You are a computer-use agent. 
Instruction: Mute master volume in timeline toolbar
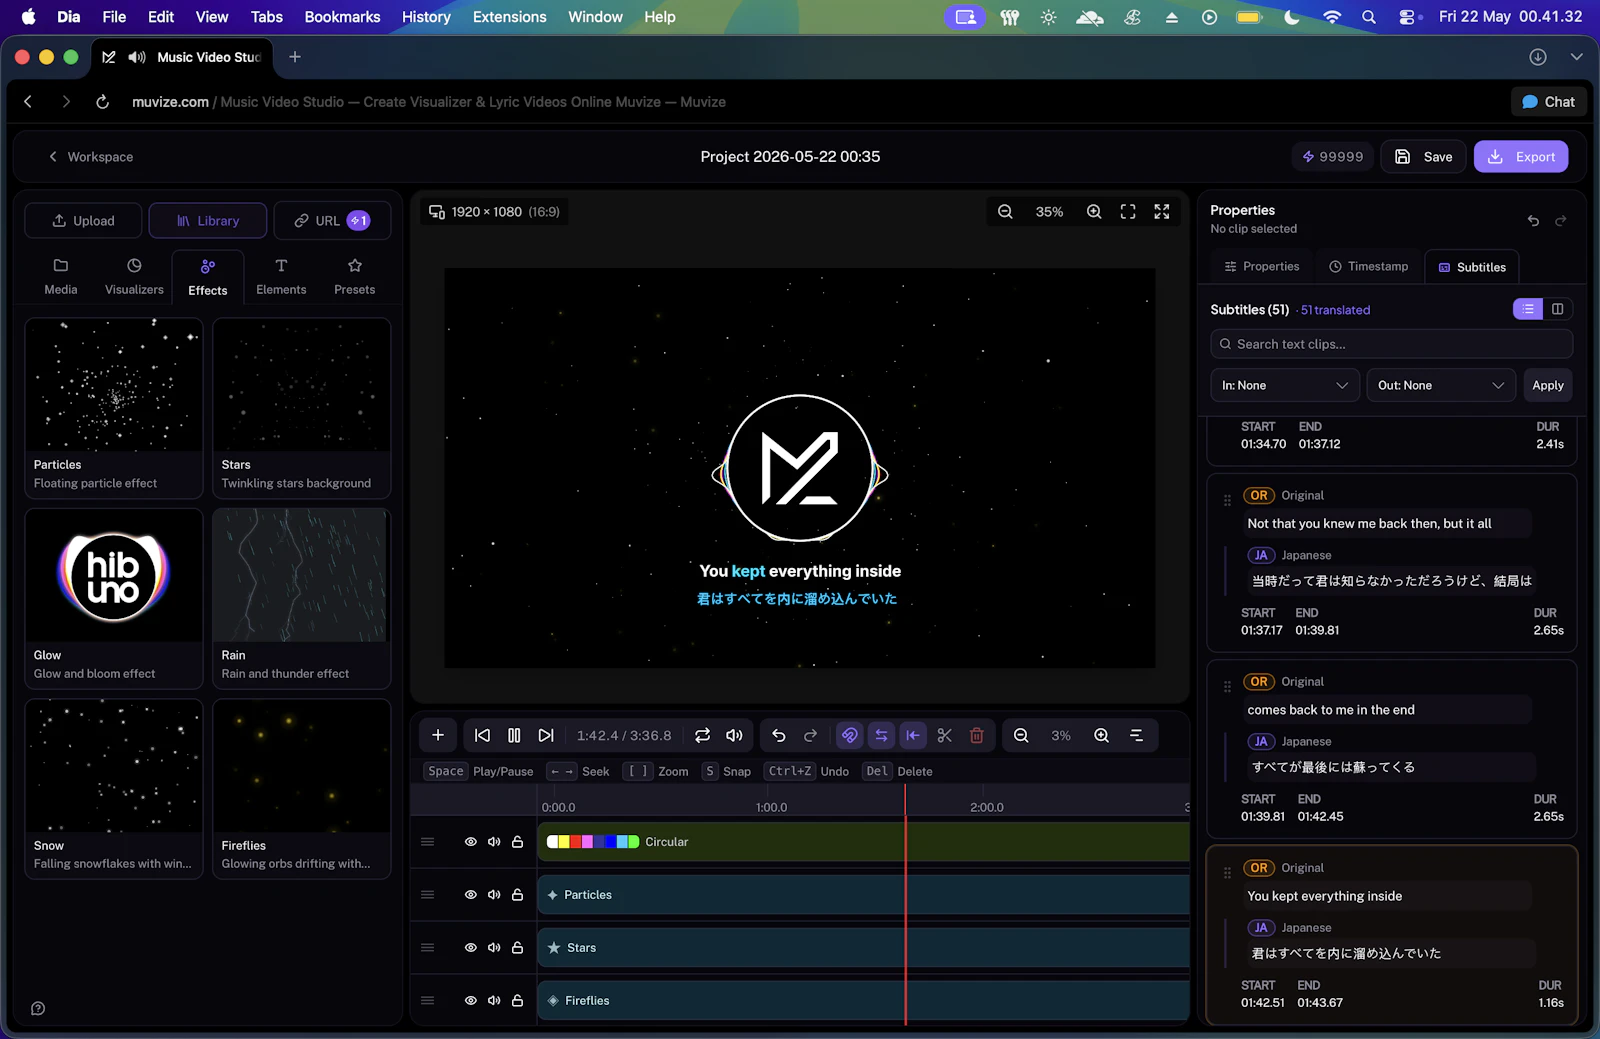[734, 735]
